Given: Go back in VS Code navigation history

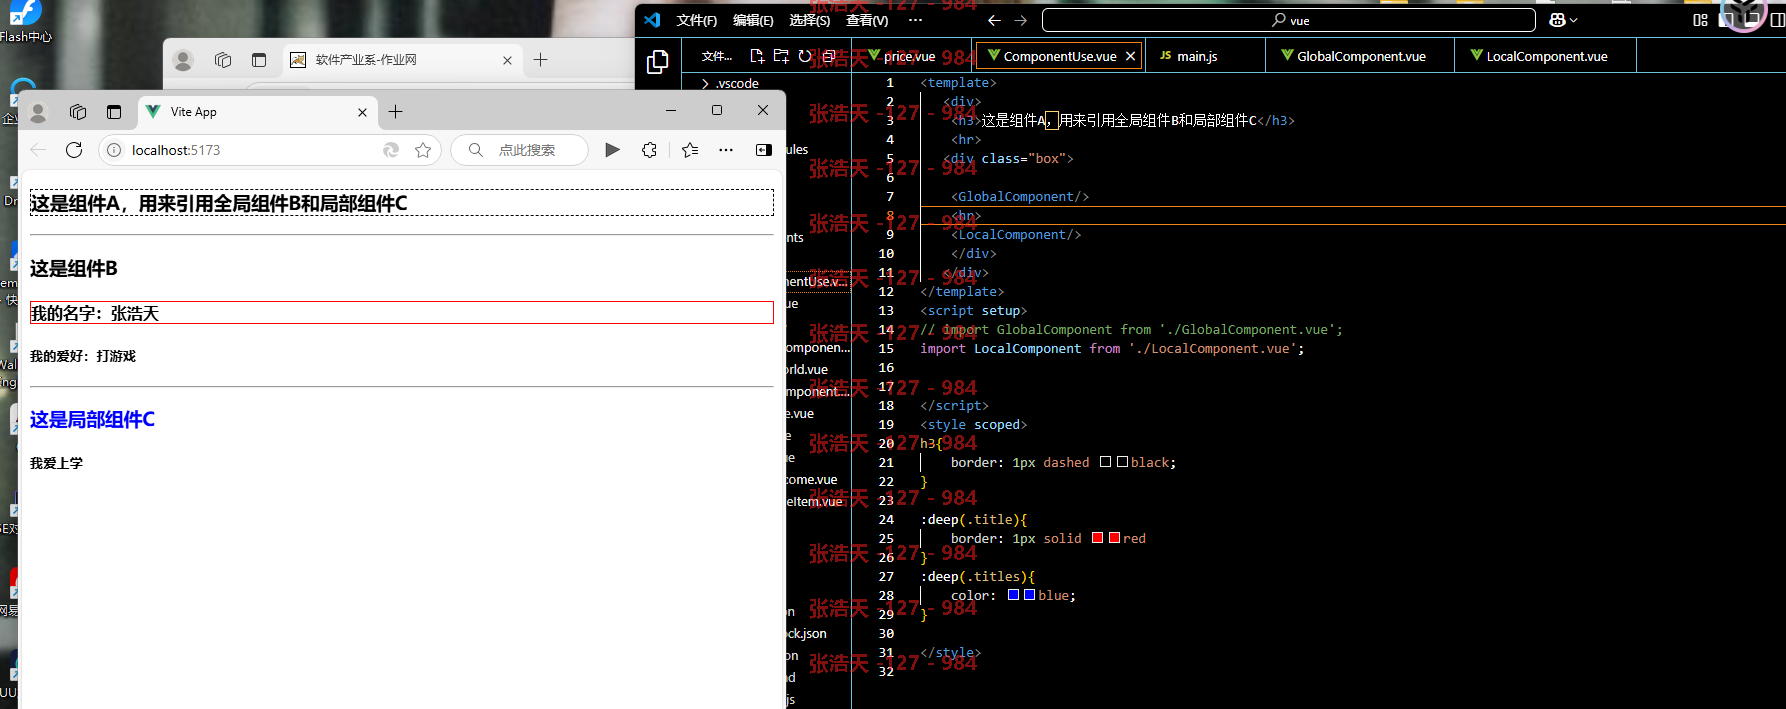Looking at the screenshot, I should coord(994,20).
